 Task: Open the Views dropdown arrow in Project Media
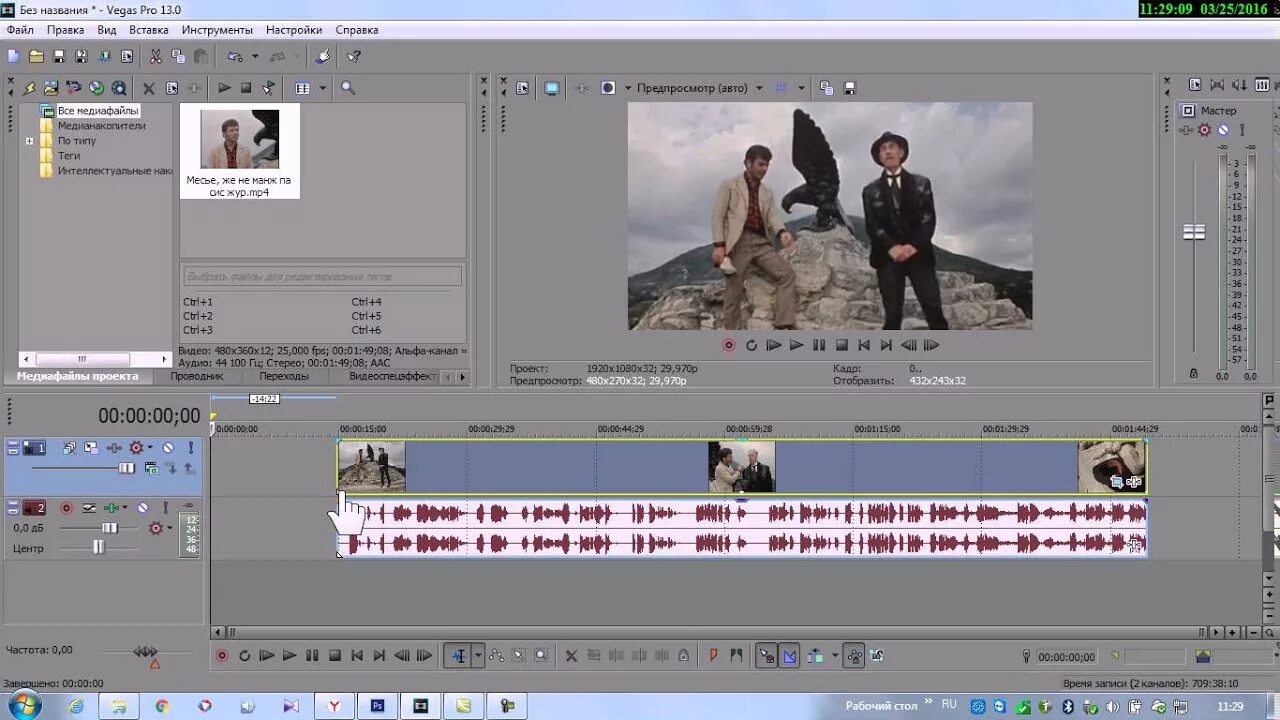pos(322,88)
